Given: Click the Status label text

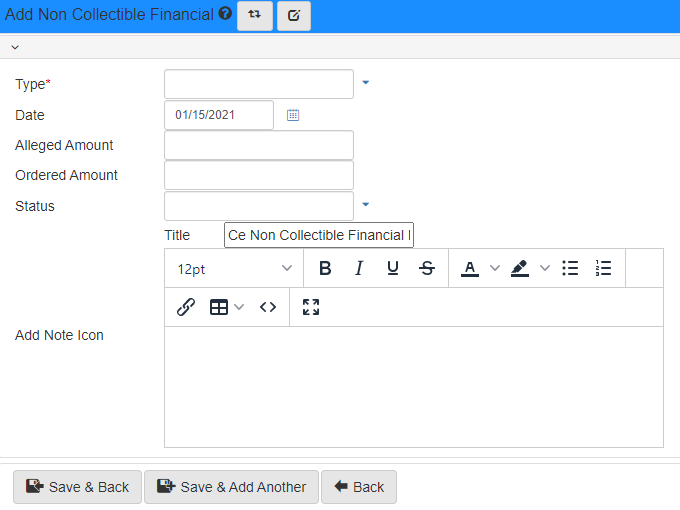Looking at the screenshot, I should (35, 206).
